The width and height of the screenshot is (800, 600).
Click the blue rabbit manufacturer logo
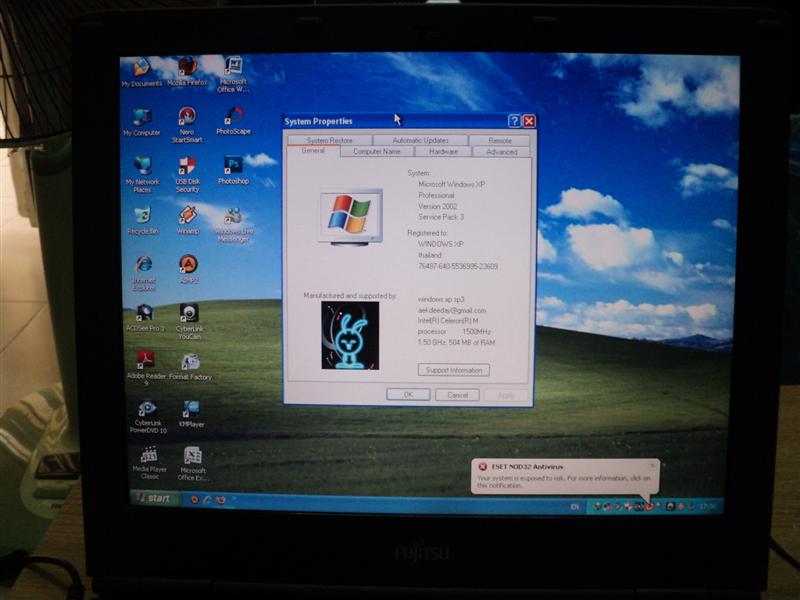[350, 335]
